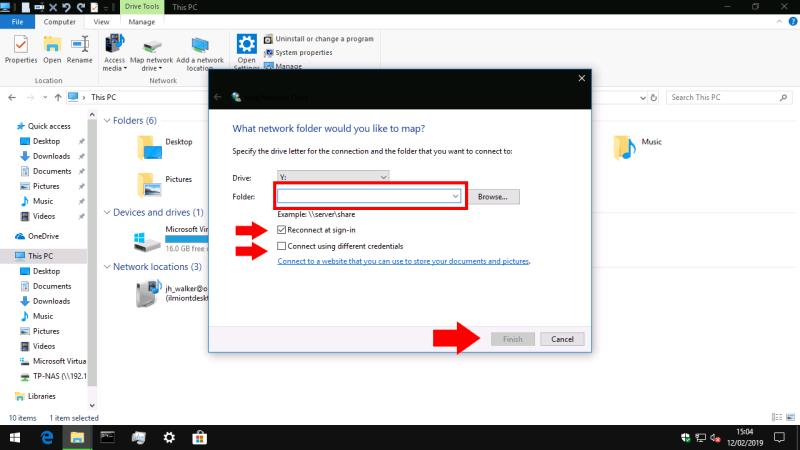800x450 pixels.
Task: Go back in File Explorer
Action: [x=12, y=97]
